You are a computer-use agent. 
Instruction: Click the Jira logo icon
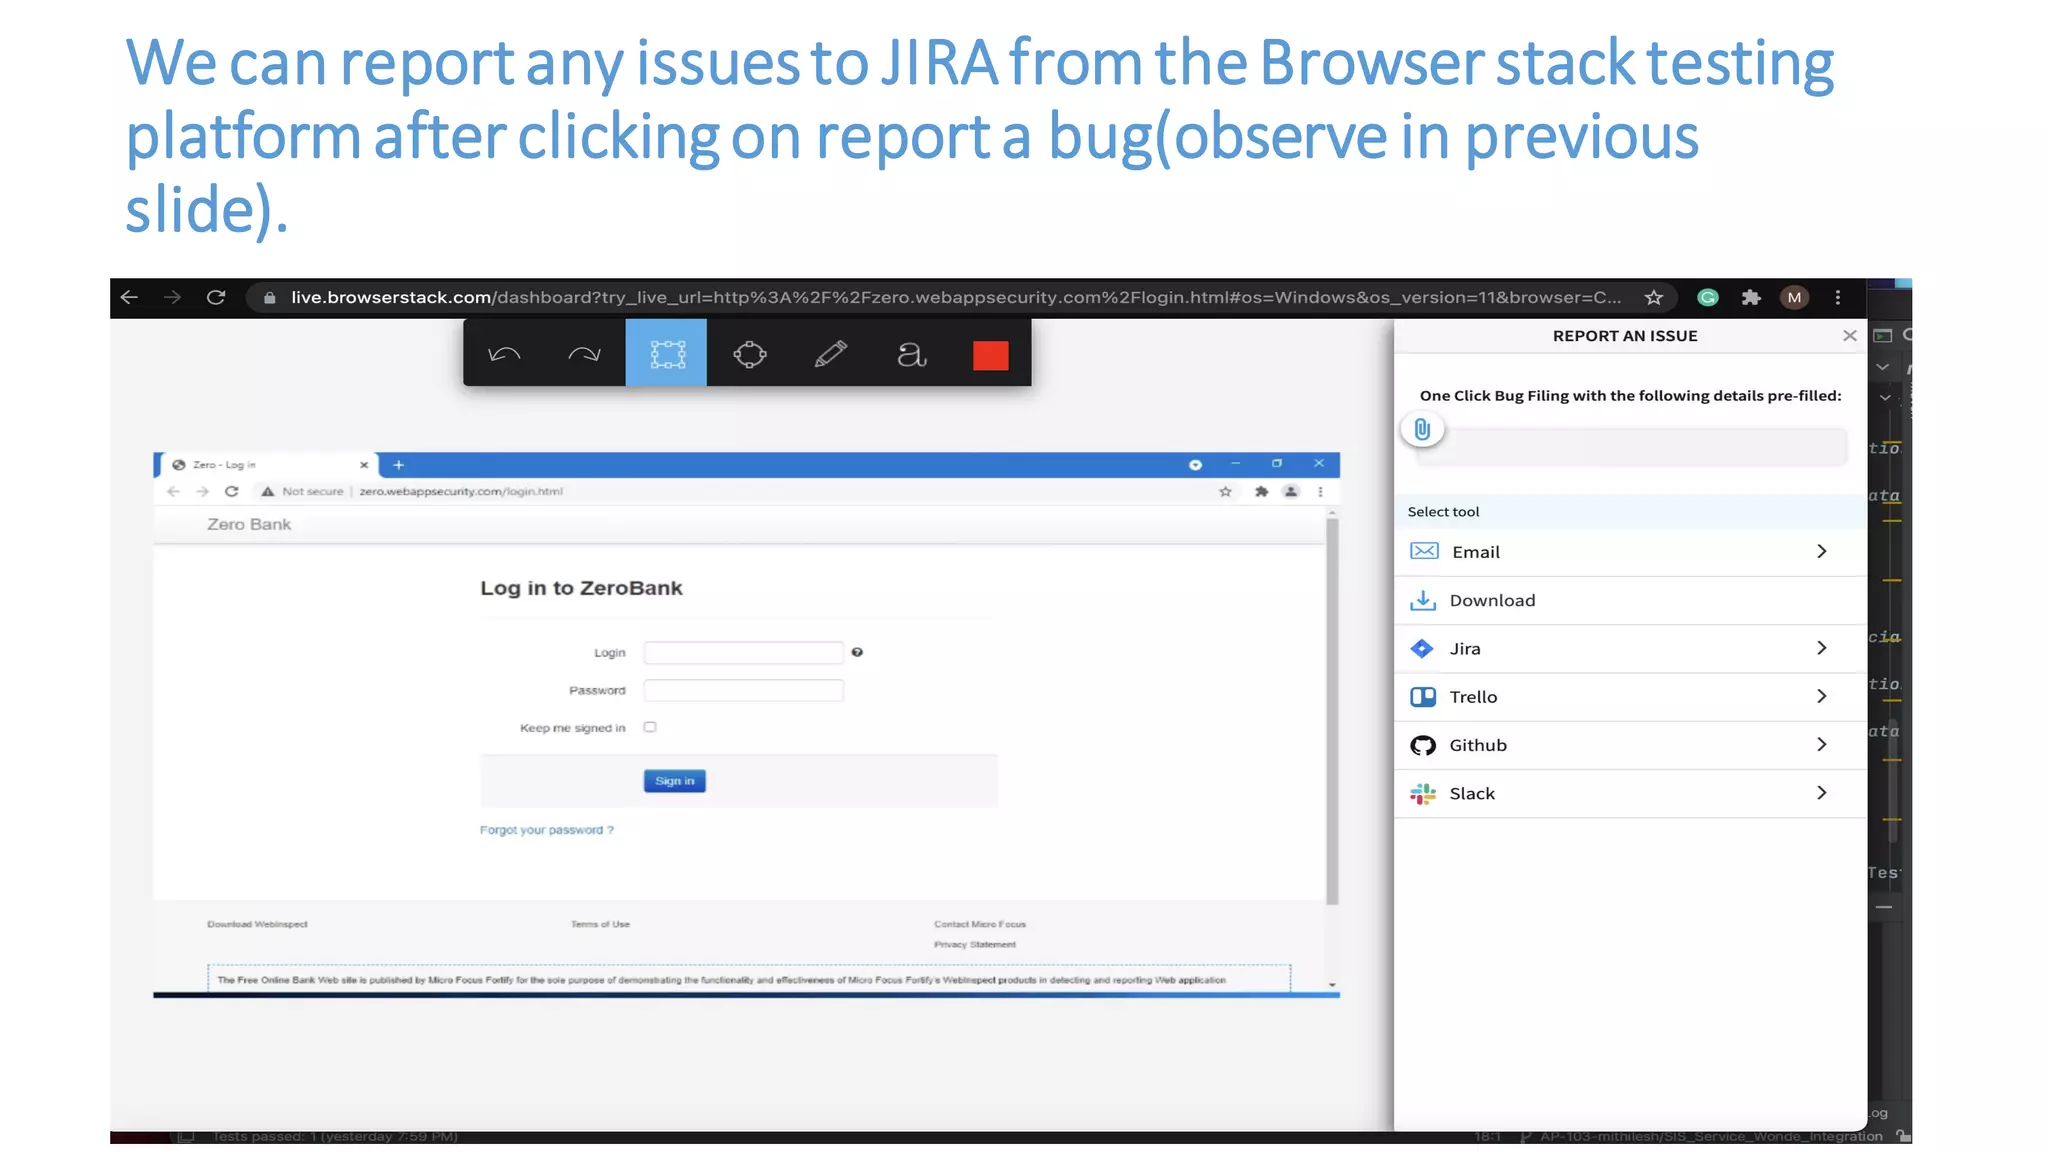(1422, 648)
